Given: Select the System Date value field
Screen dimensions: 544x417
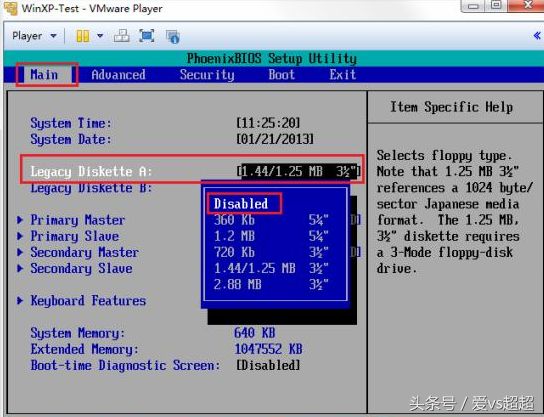Looking at the screenshot, I should (274, 139).
